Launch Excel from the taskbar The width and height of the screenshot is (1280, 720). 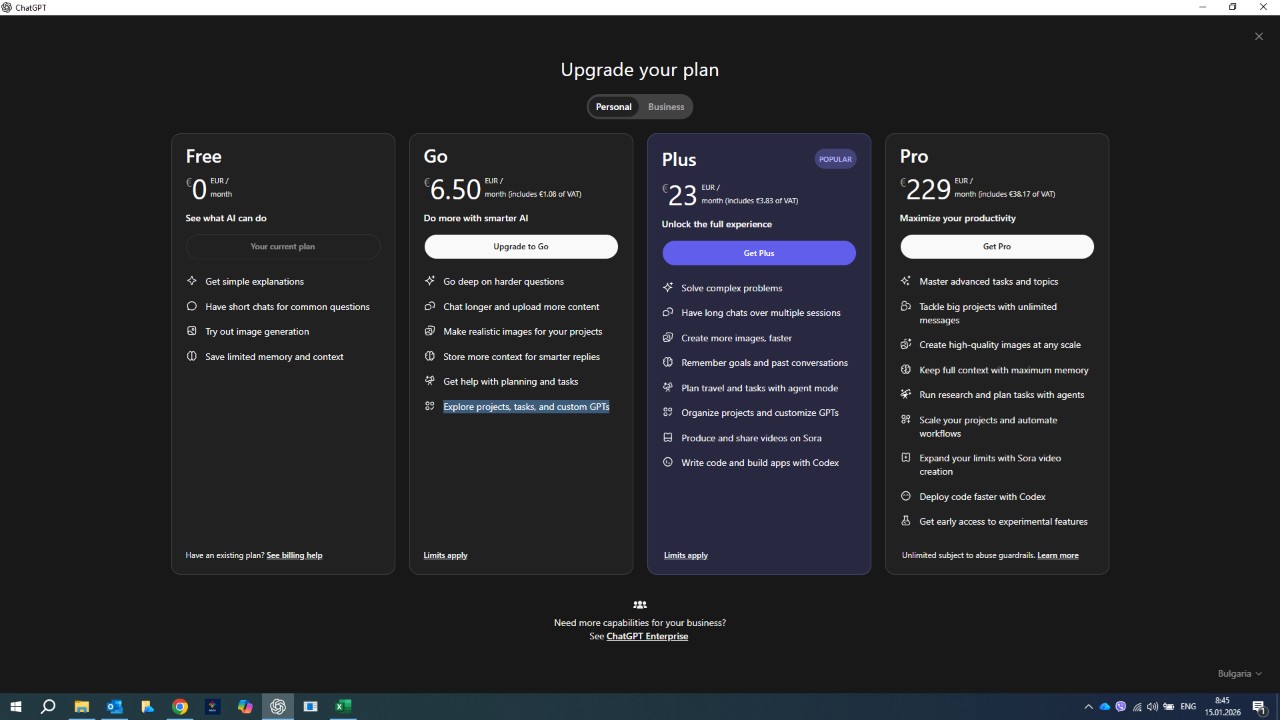click(x=343, y=707)
